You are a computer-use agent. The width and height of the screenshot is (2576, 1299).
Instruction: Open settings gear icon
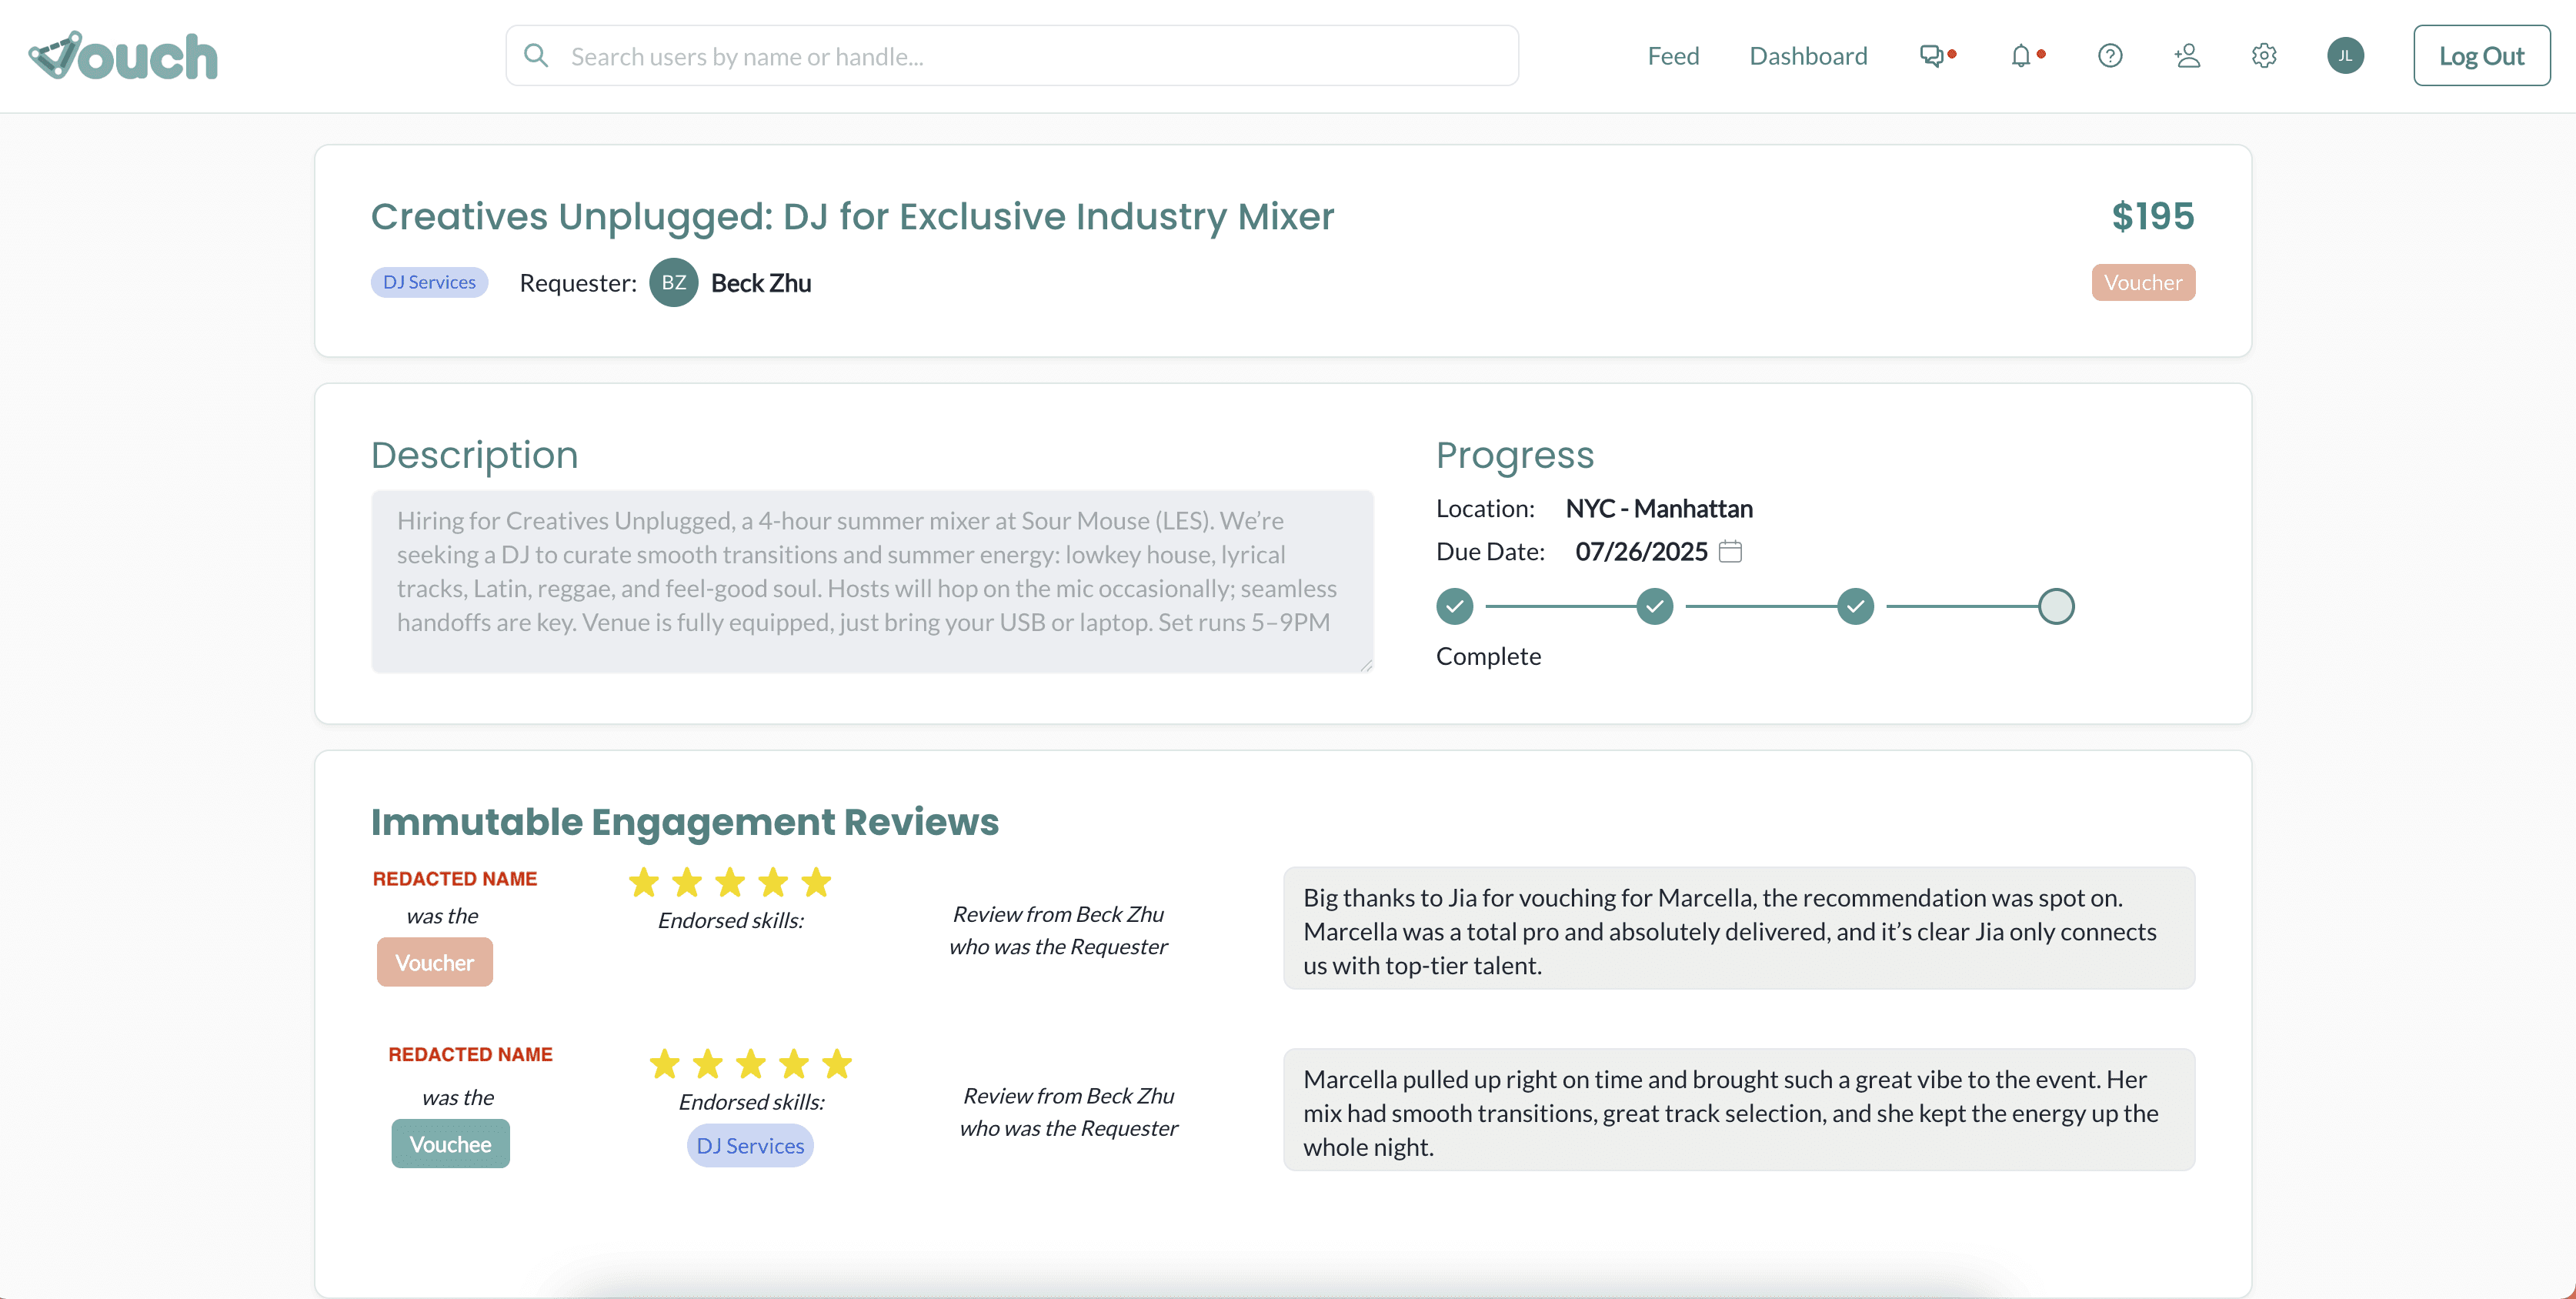point(2264,56)
